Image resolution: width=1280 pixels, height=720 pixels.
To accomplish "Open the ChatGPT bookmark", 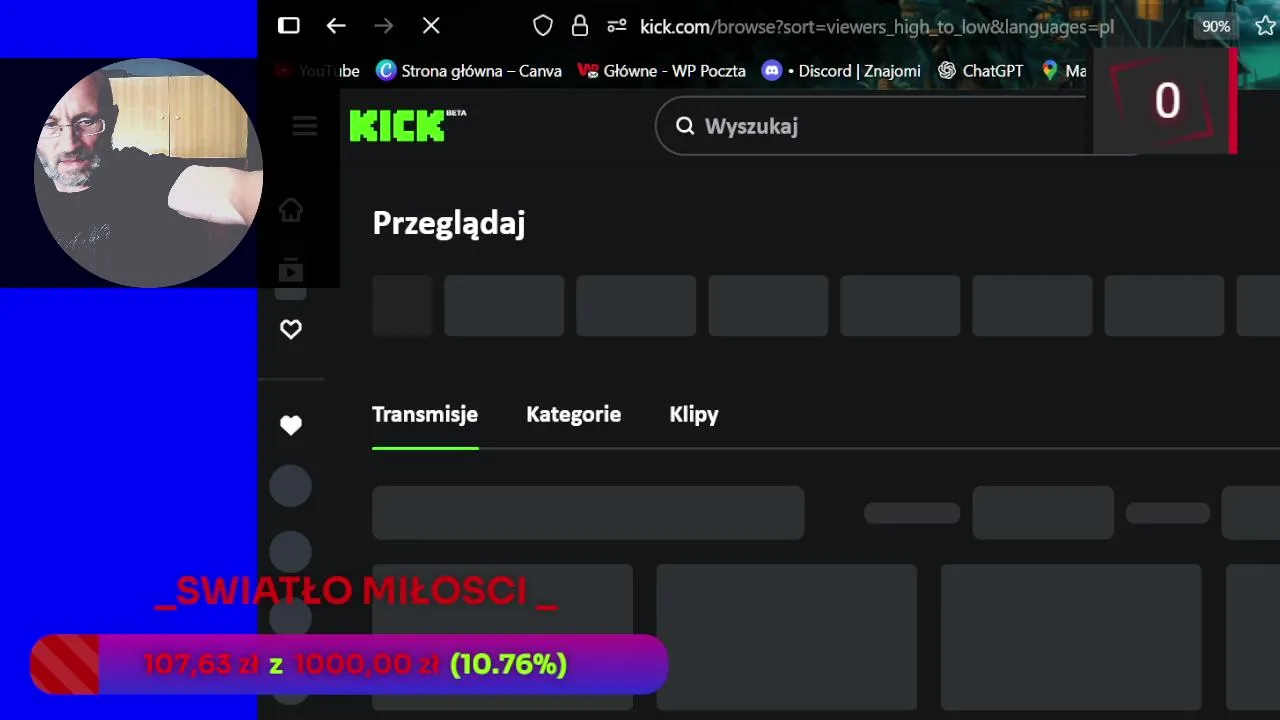I will pyautogui.click(x=981, y=71).
